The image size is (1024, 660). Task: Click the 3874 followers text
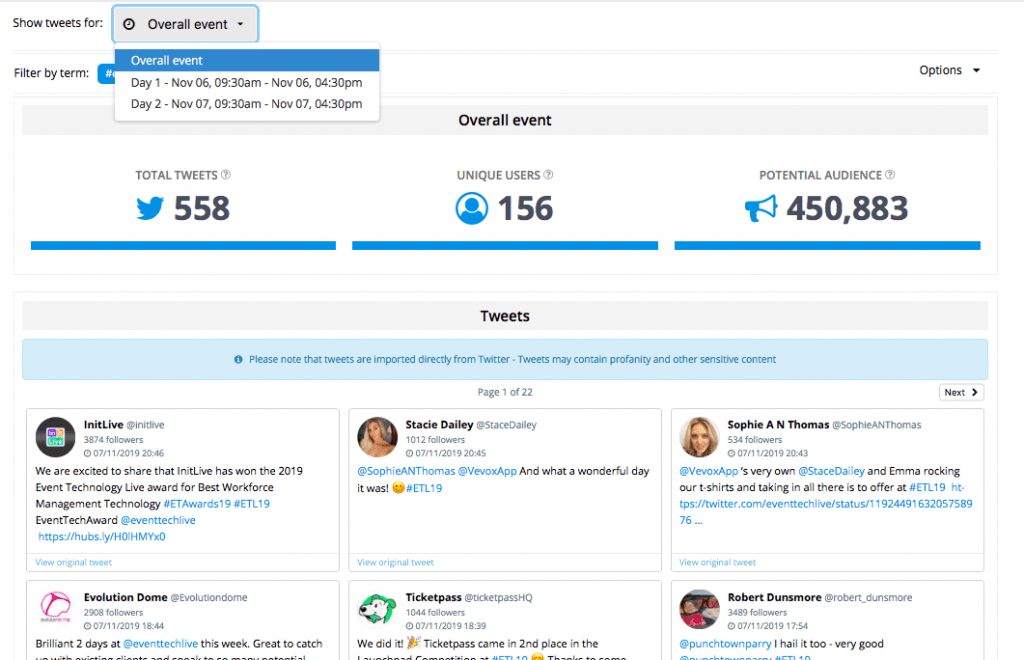click(x=113, y=440)
